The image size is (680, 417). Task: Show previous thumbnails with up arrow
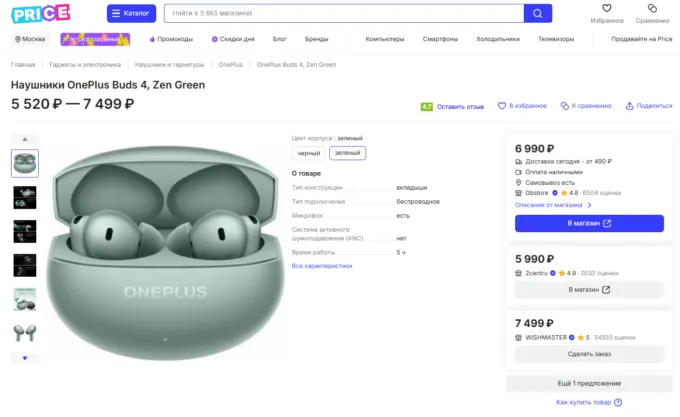click(25, 139)
